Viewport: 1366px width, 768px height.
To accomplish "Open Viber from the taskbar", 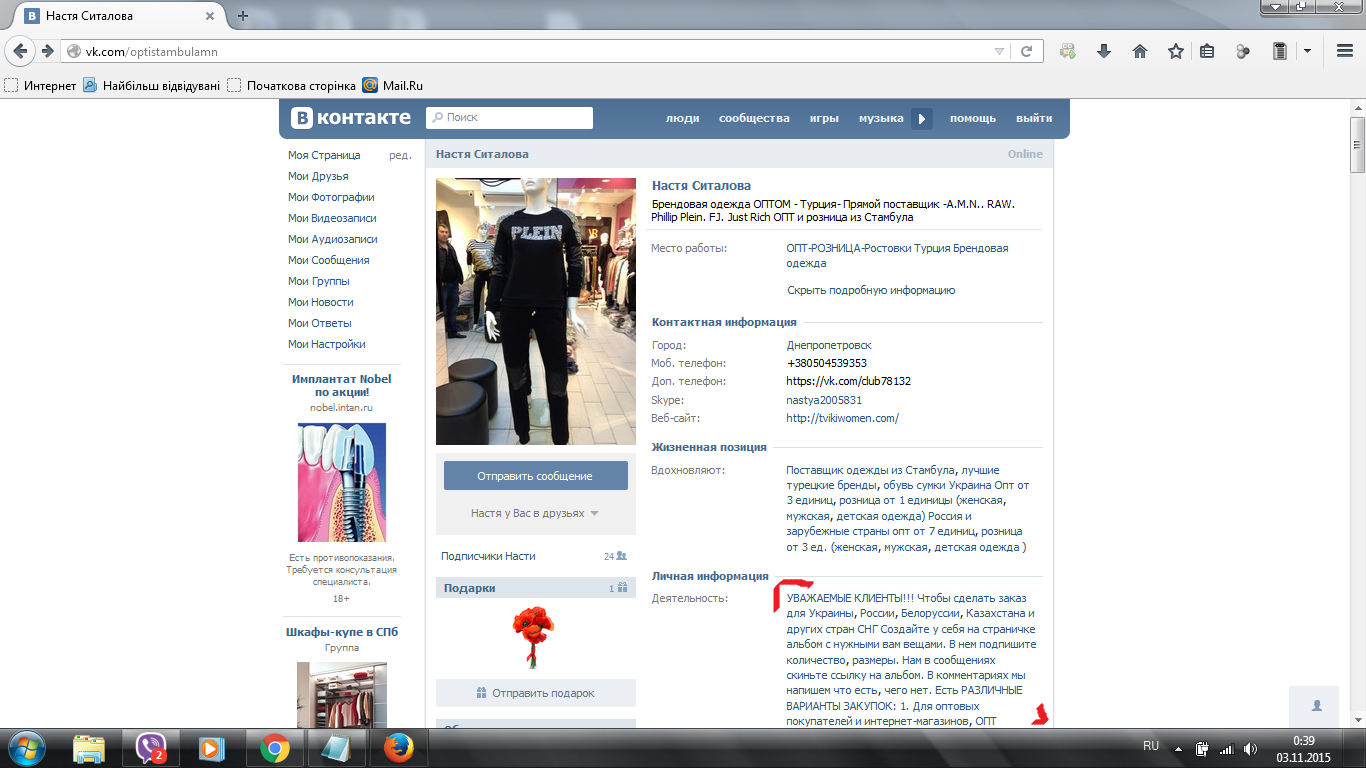I will pyautogui.click(x=151, y=748).
